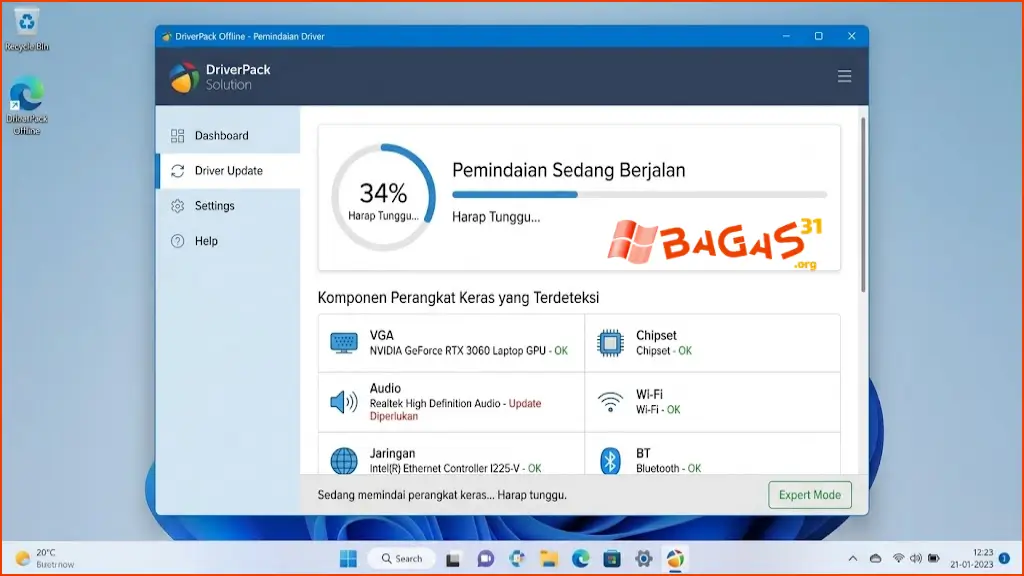The height and width of the screenshot is (576, 1024).
Task: Open Settings gear on the taskbar
Action: [644, 559]
